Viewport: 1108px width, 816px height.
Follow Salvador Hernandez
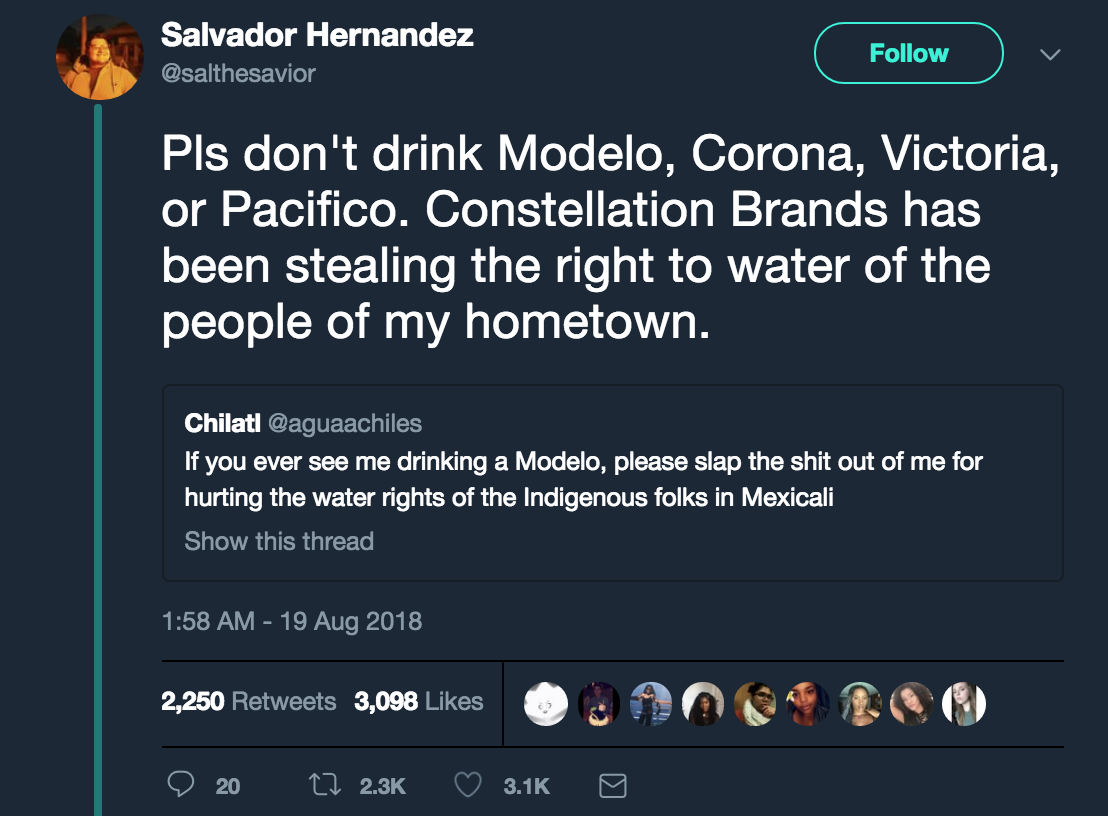coord(908,53)
